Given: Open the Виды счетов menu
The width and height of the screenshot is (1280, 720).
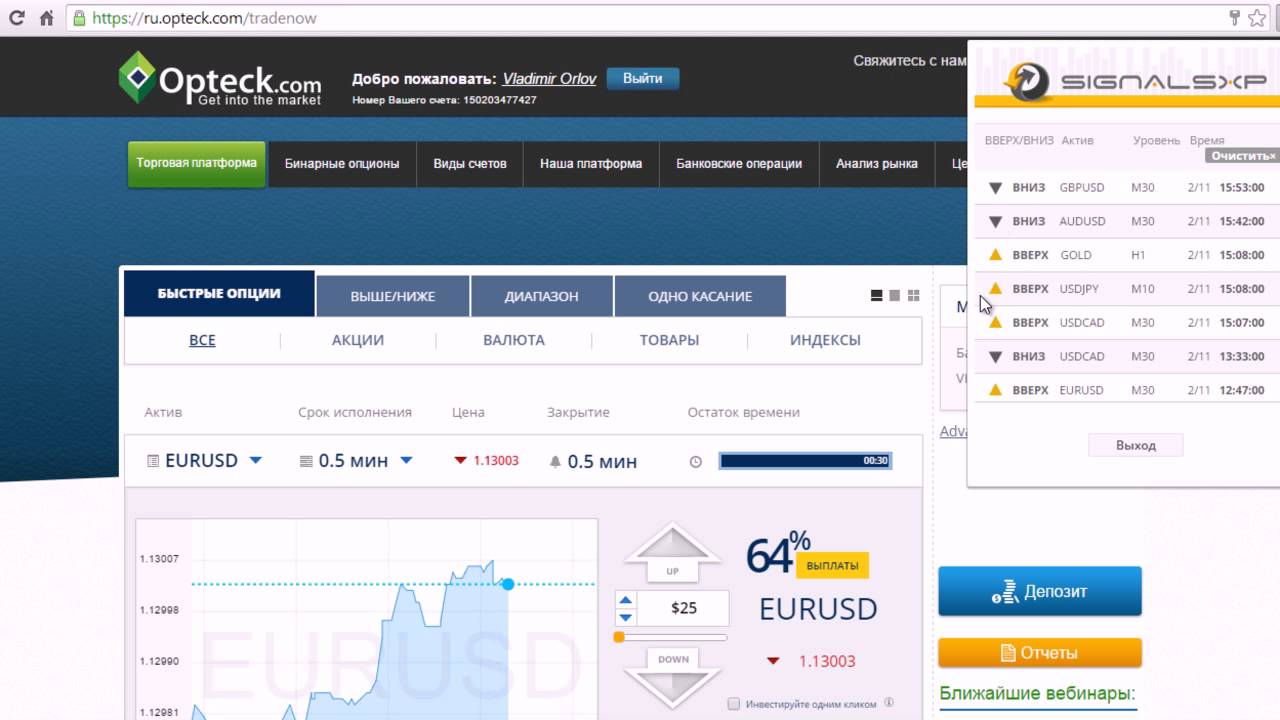Looking at the screenshot, I should pyautogui.click(x=470, y=164).
